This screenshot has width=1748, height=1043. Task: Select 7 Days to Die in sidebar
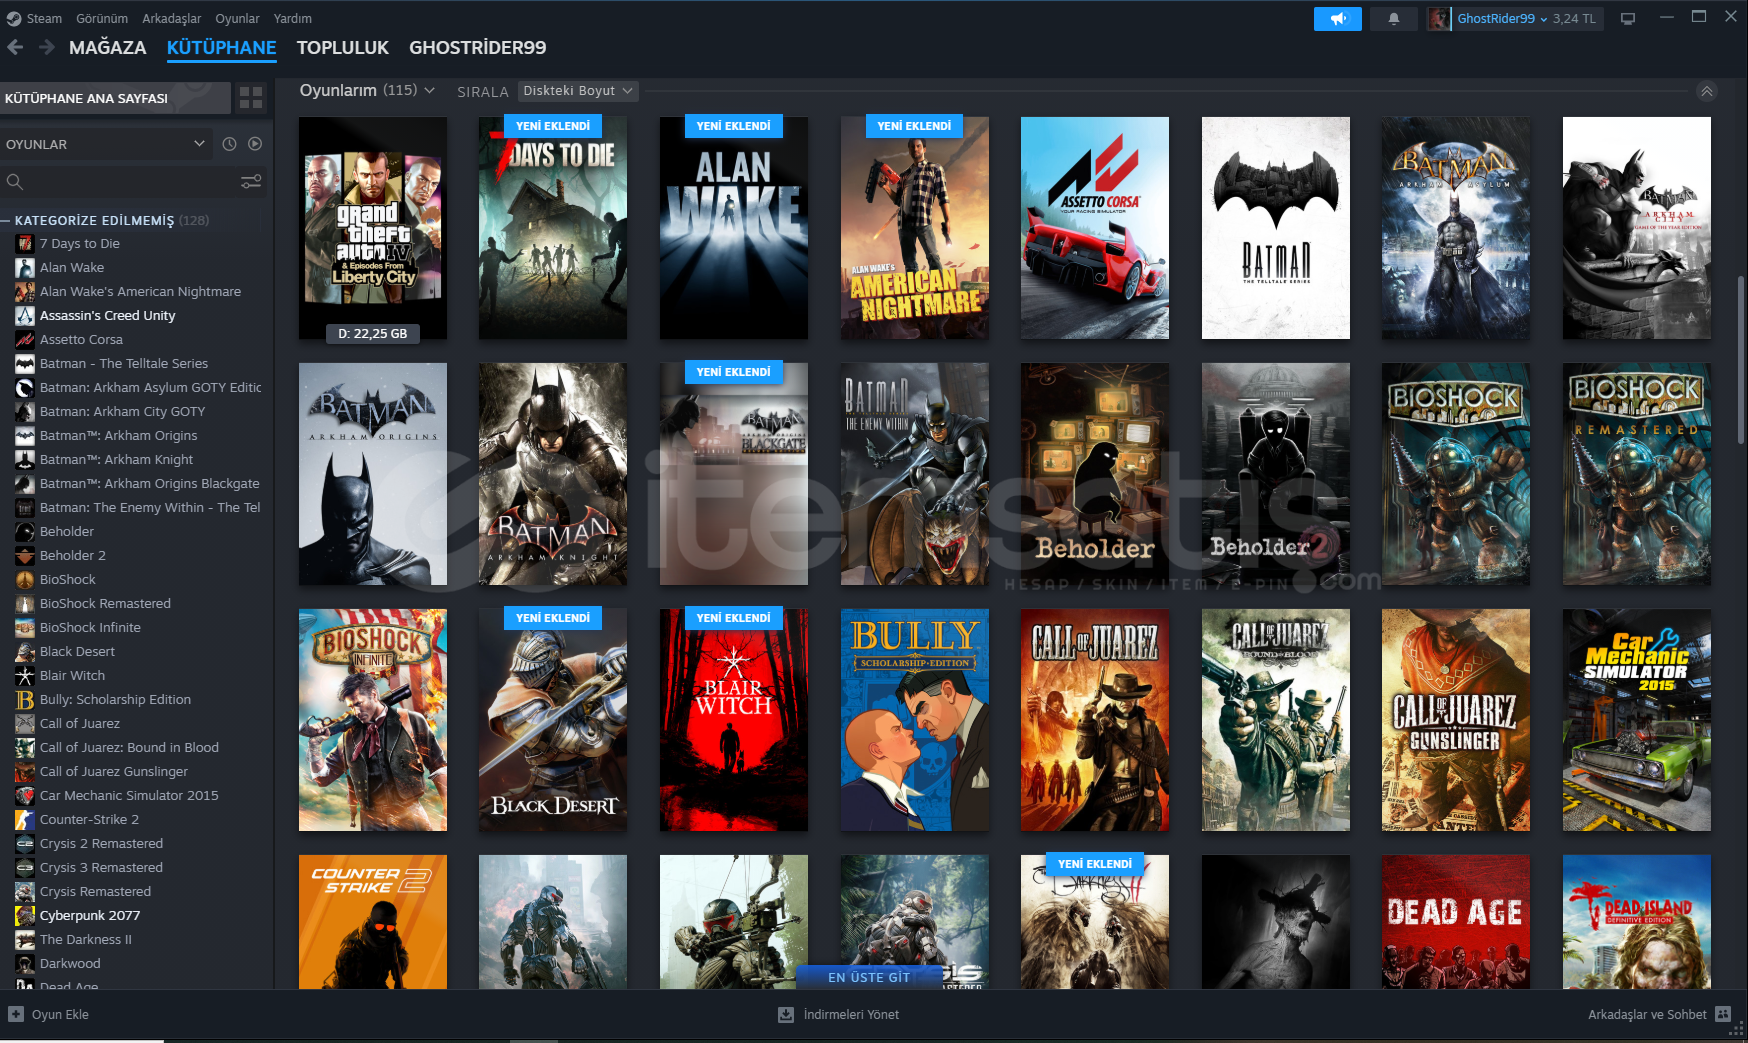pos(136,243)
